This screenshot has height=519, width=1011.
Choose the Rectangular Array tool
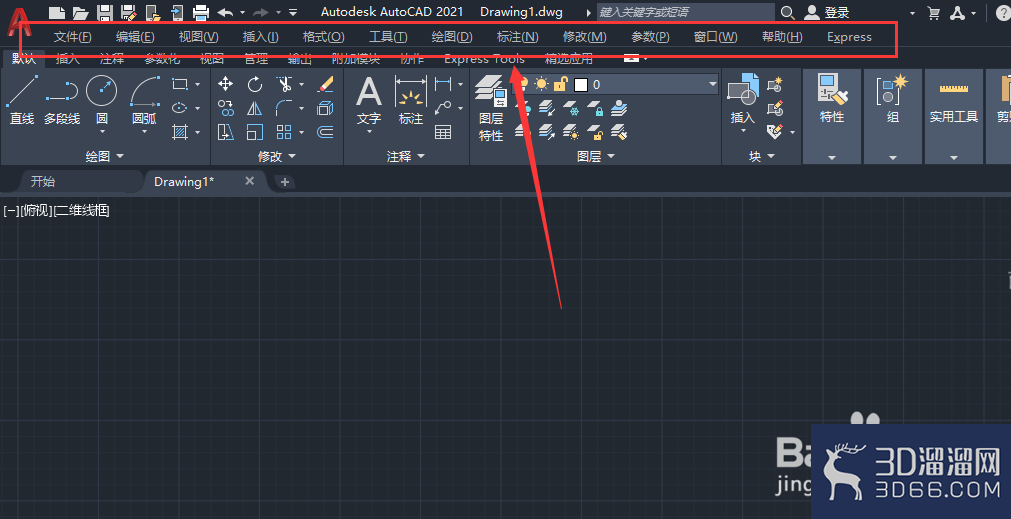284,132
